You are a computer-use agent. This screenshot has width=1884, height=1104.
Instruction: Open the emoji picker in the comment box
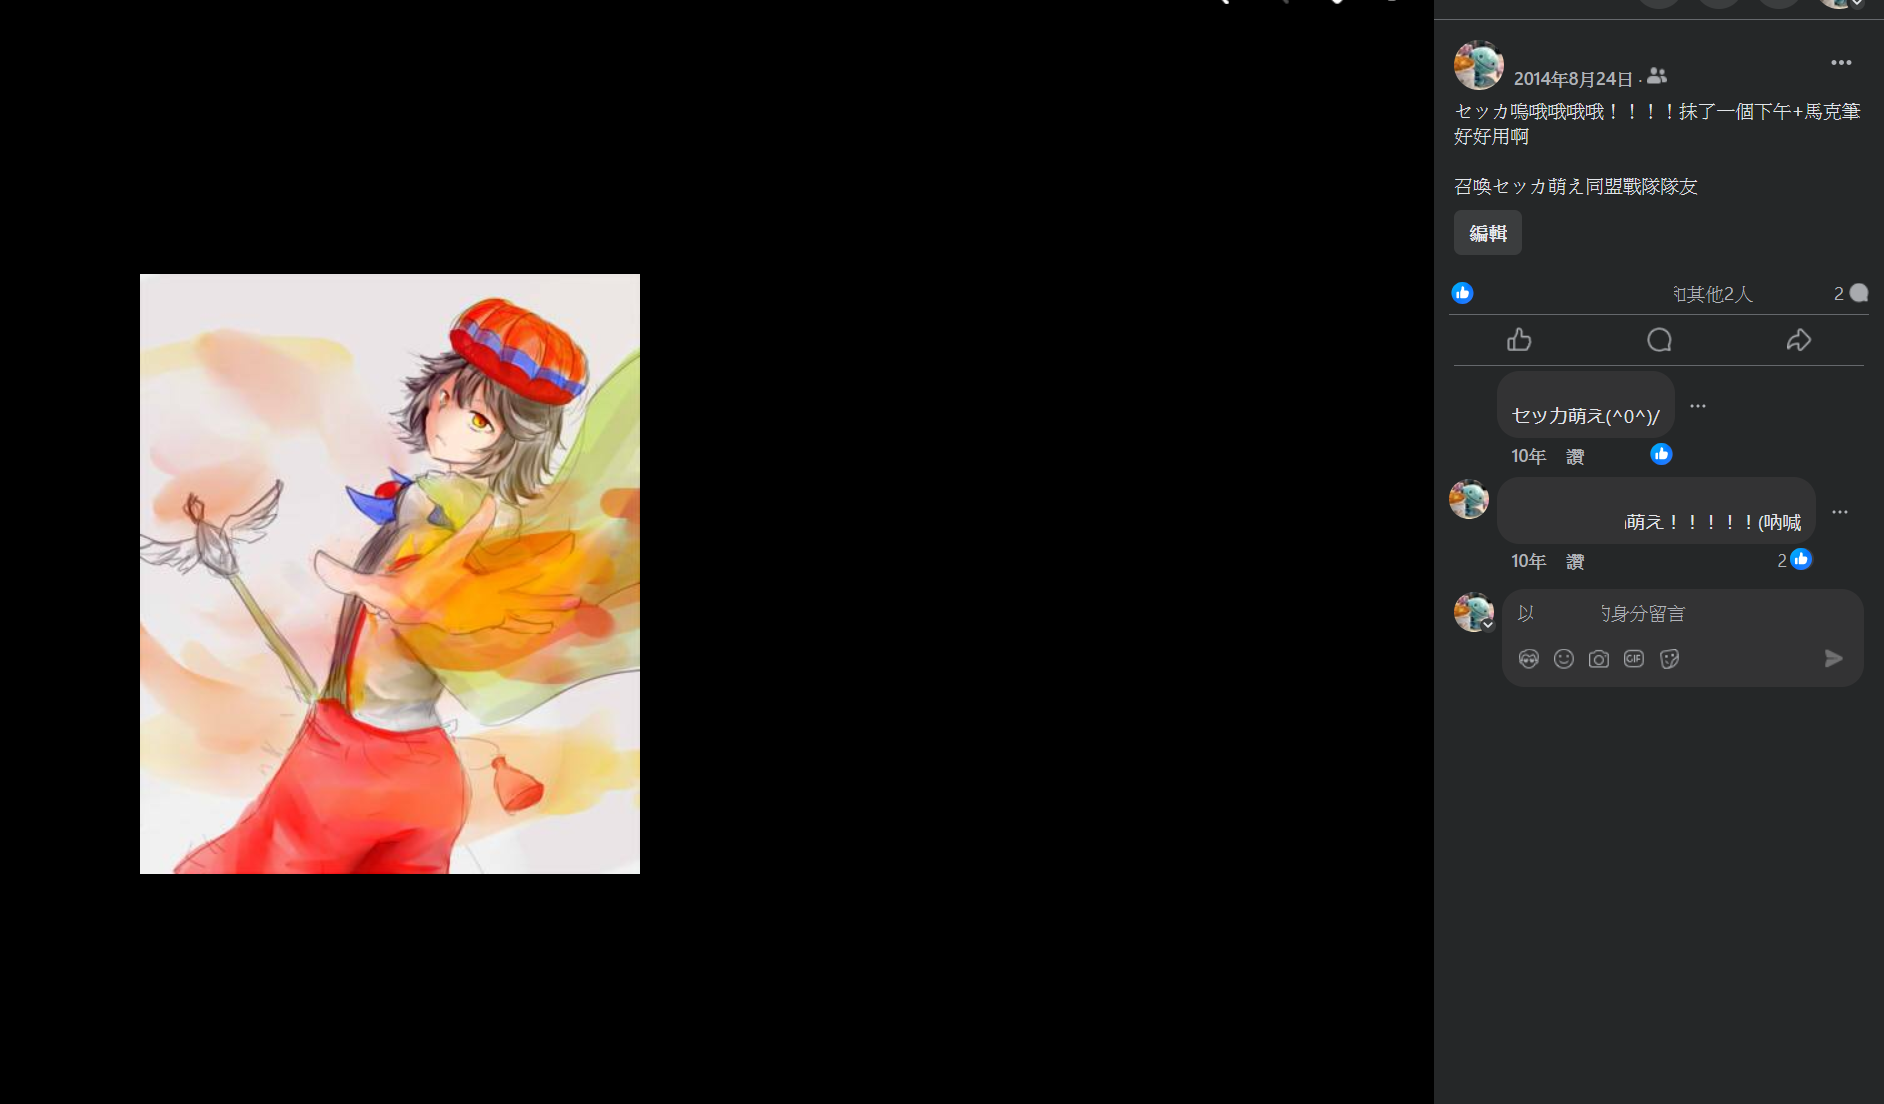pyautogui.click(x=1564, y=659)
